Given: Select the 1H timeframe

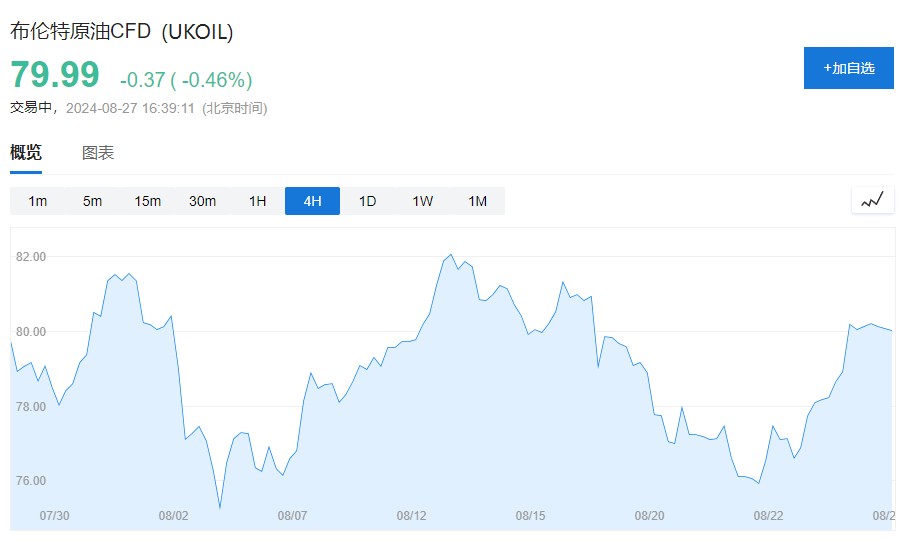Looking at the screenshot, I should point(258,201).
